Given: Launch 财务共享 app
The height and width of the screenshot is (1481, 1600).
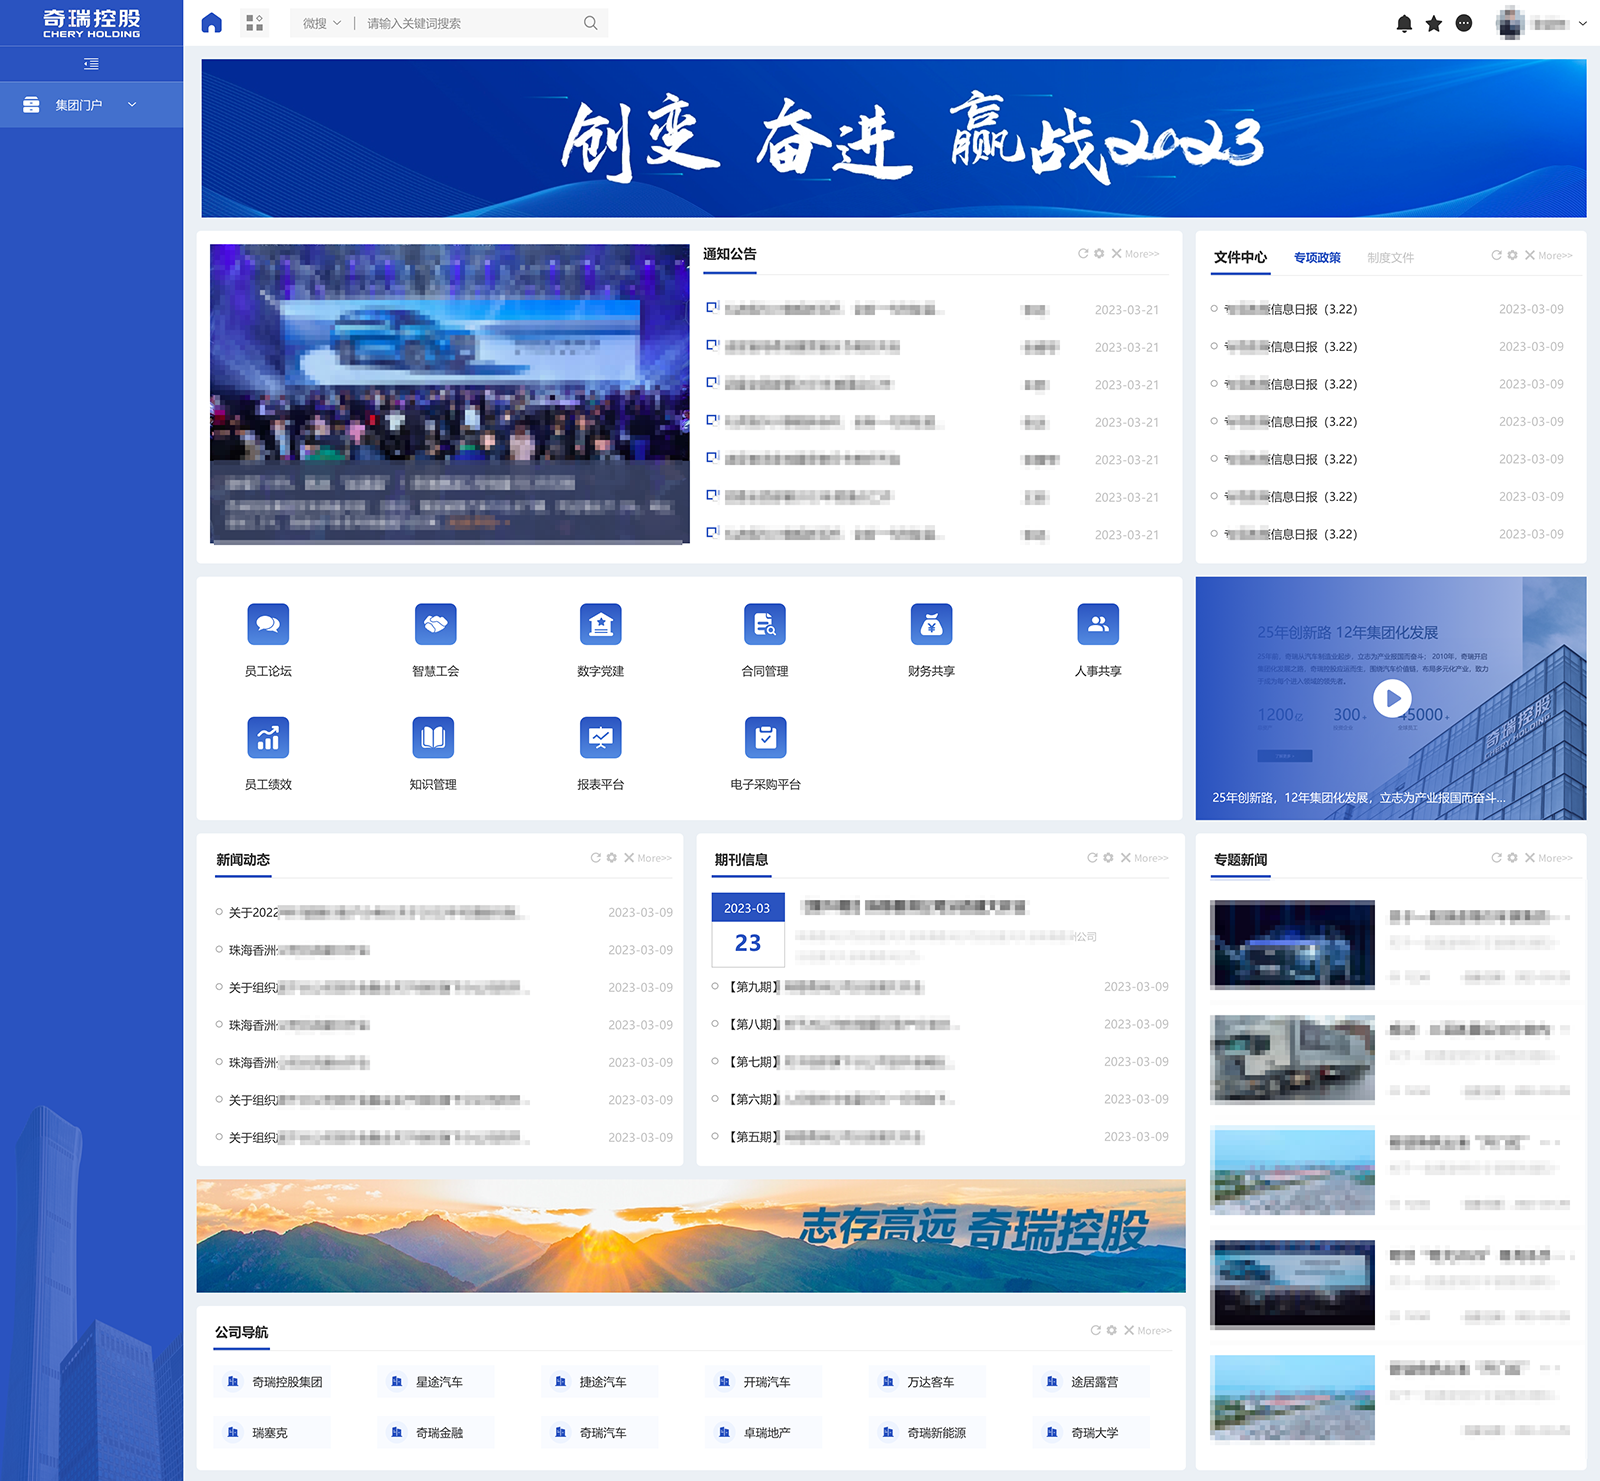Looking at the screenshot, I should click(x=931, y=641).
